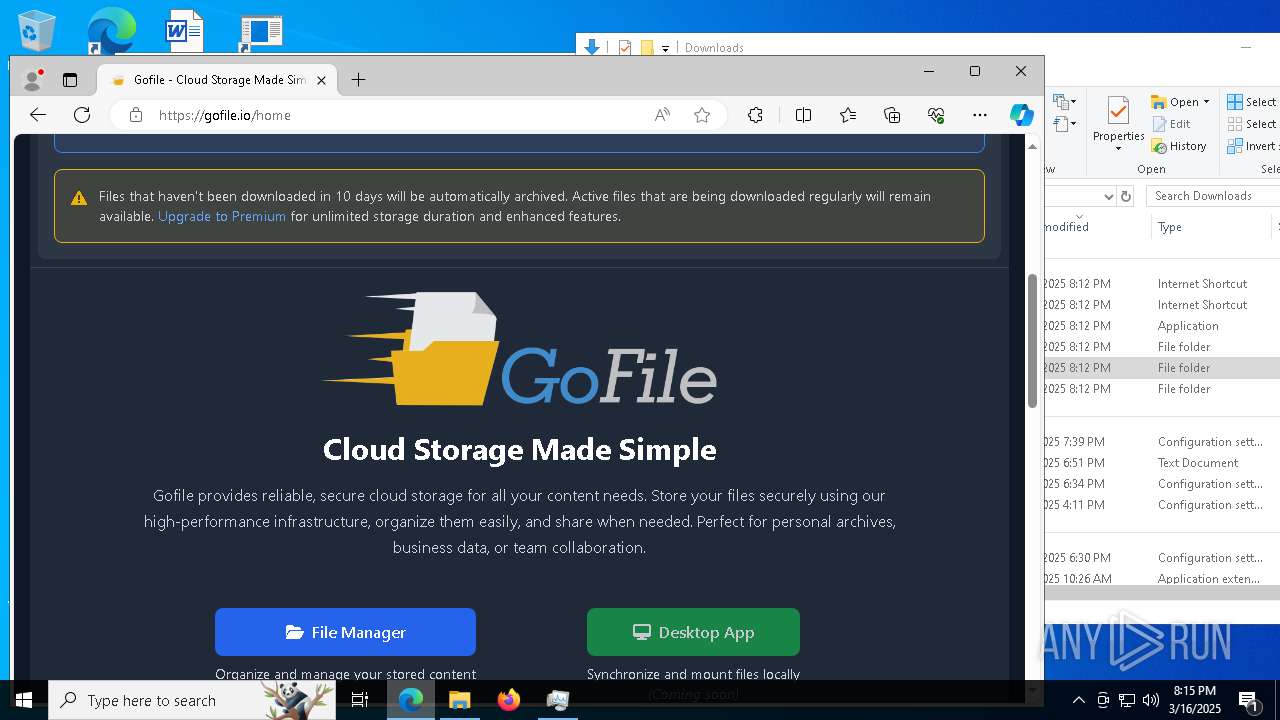Click Edit in the Explorer ribbon
The width and height of the screenshot is (1280, 720).
pos(1171,124)
